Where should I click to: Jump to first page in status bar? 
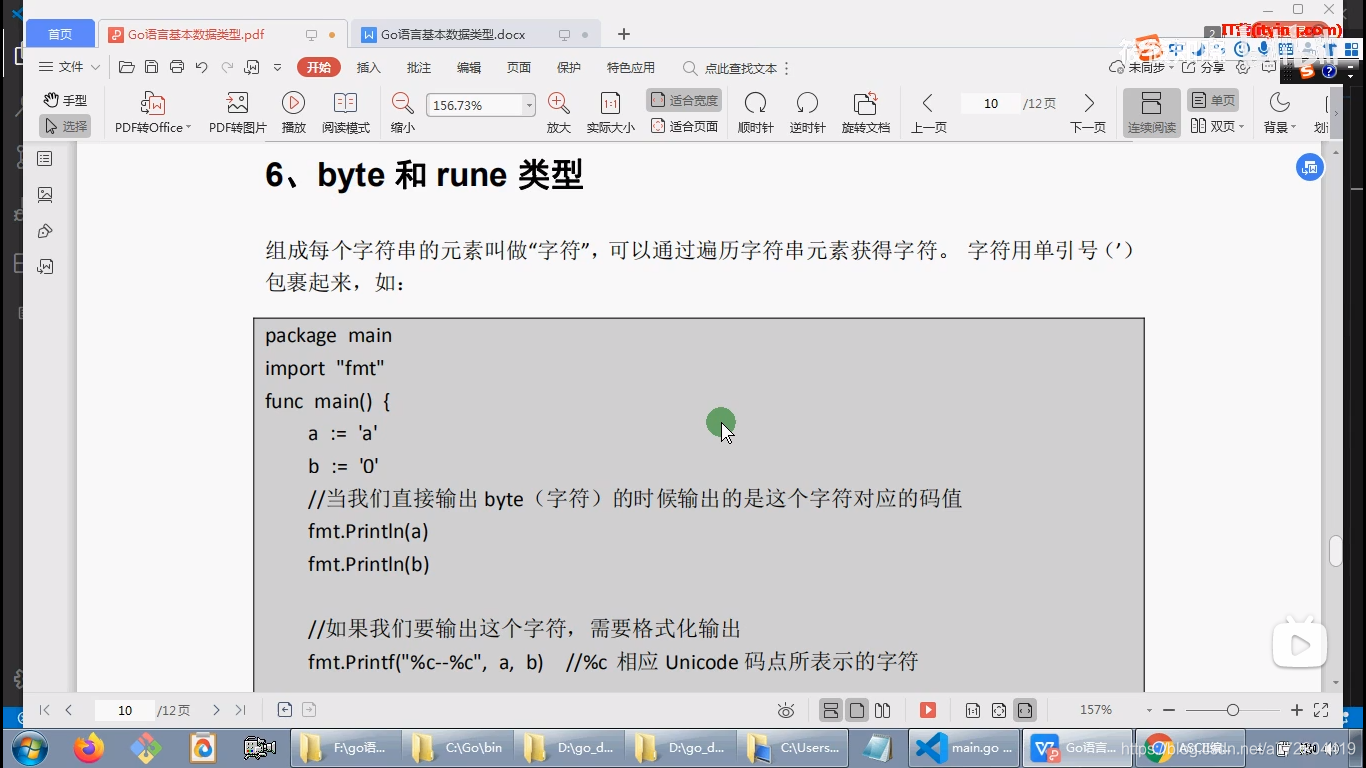(44, 710)
